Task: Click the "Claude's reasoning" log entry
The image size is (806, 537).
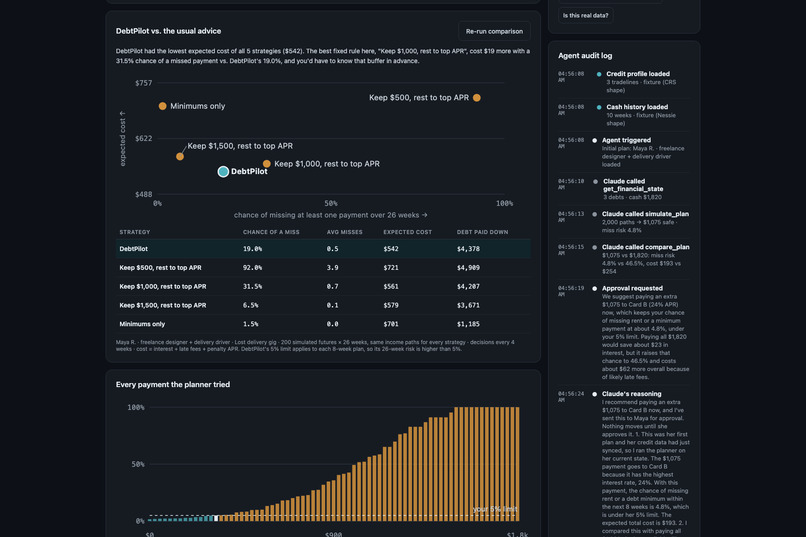Action: 624,462
